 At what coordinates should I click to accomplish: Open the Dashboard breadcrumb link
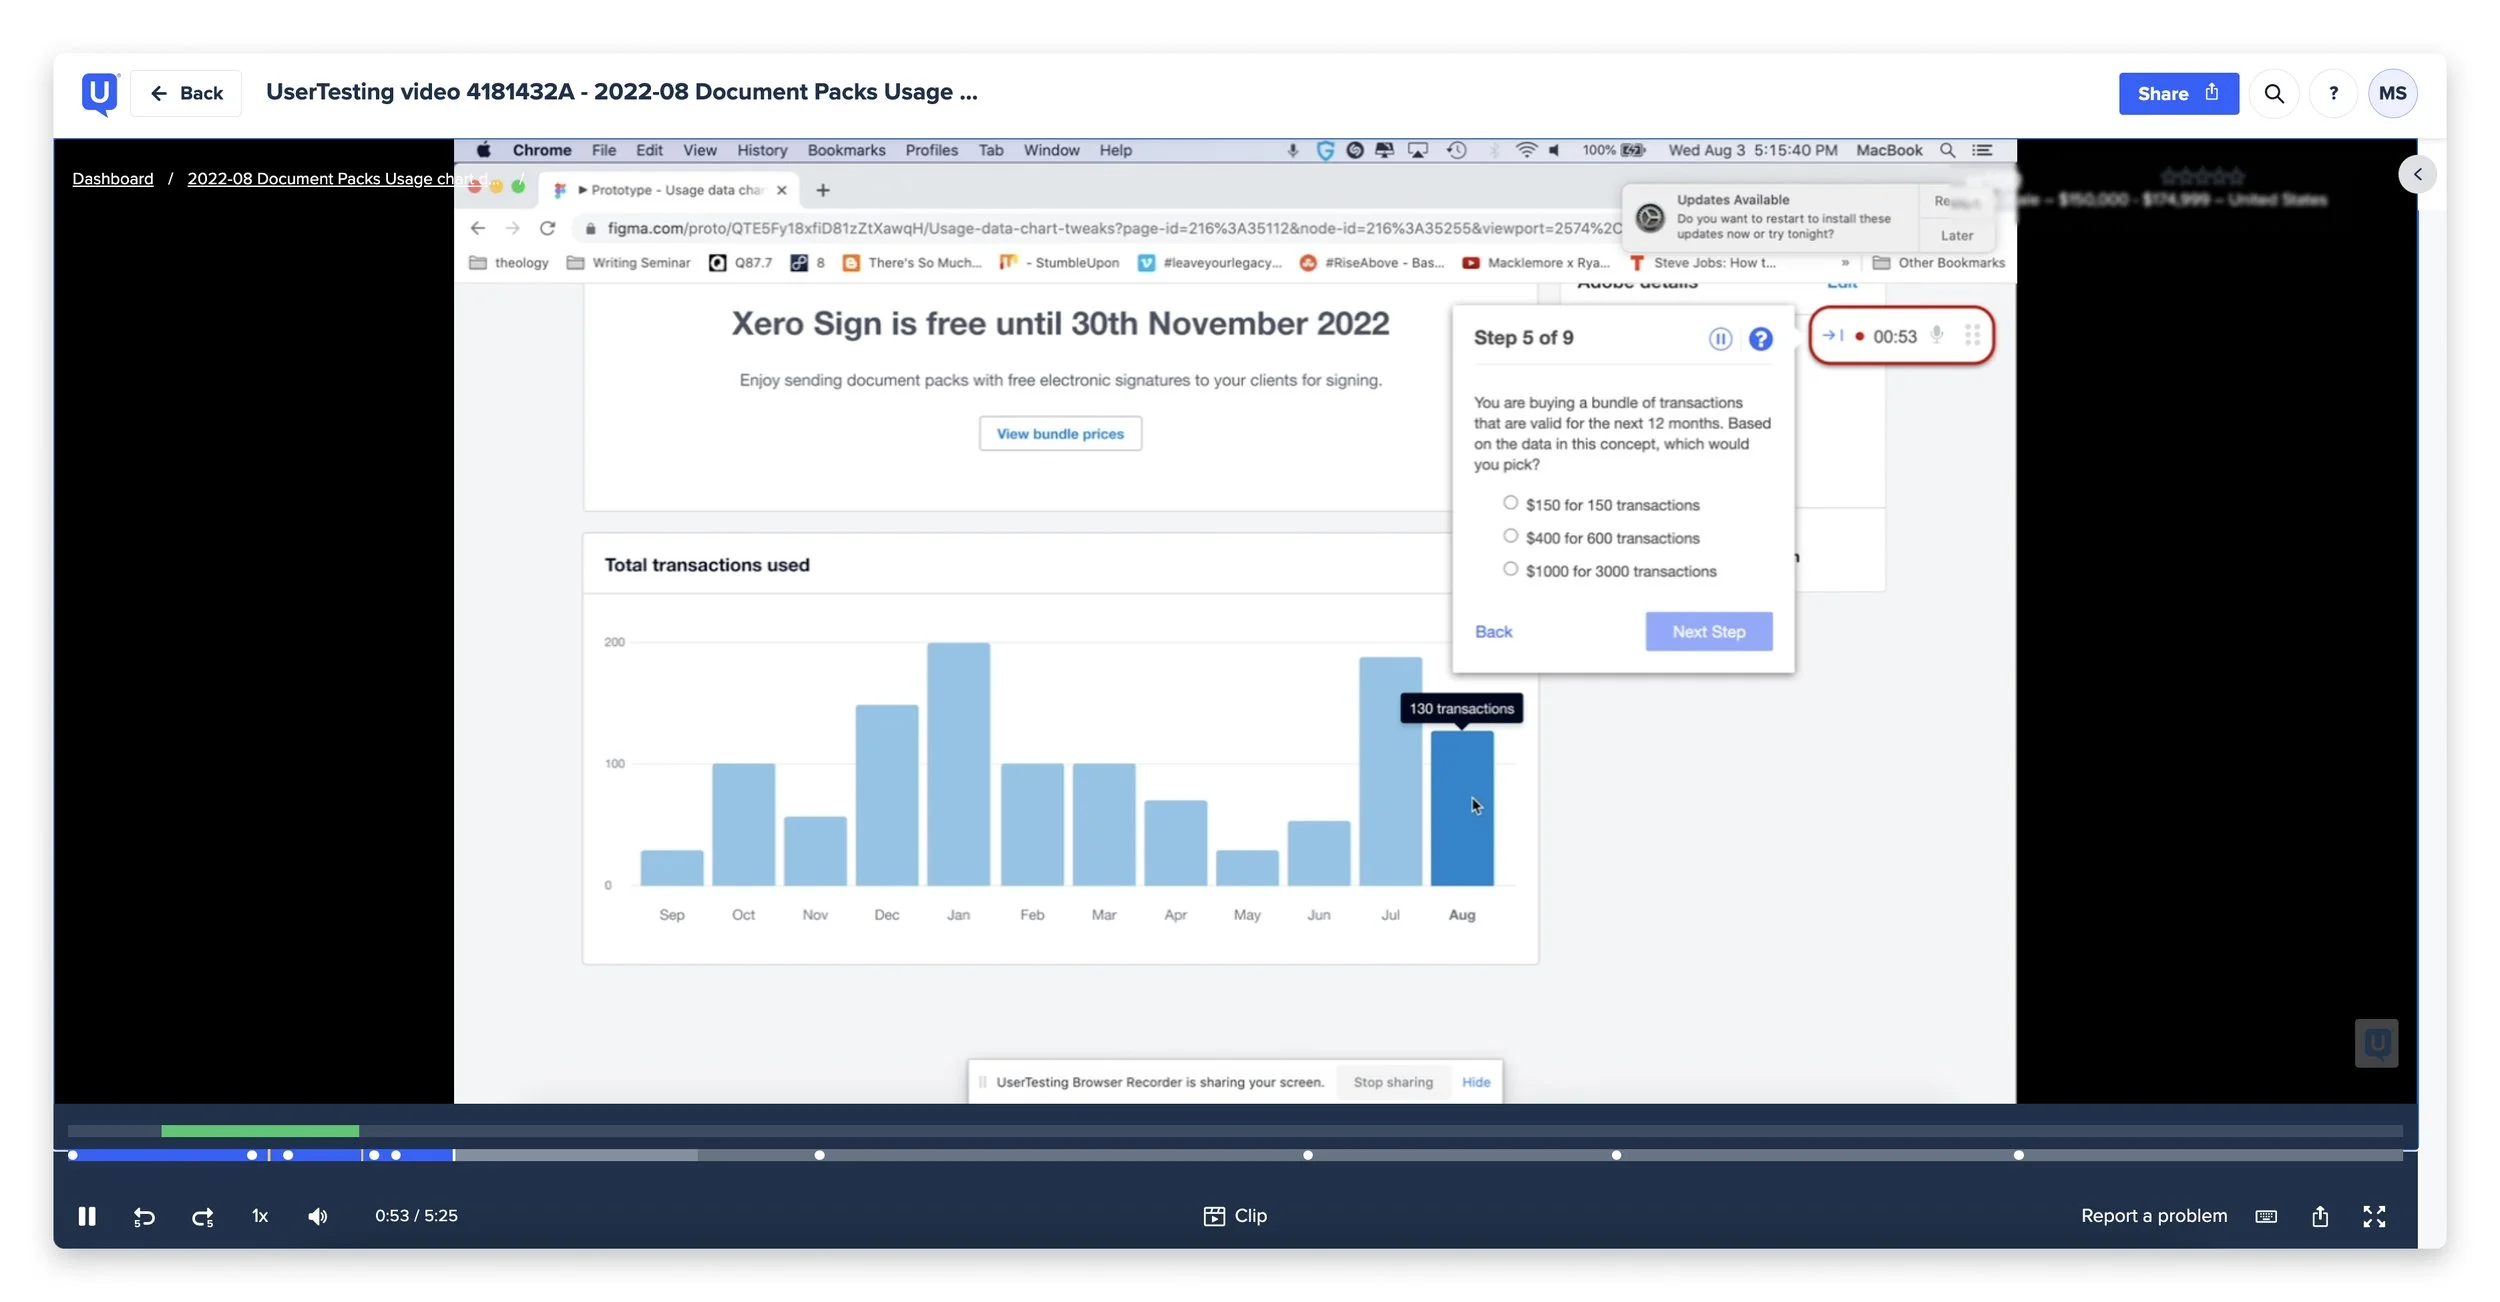113,178
